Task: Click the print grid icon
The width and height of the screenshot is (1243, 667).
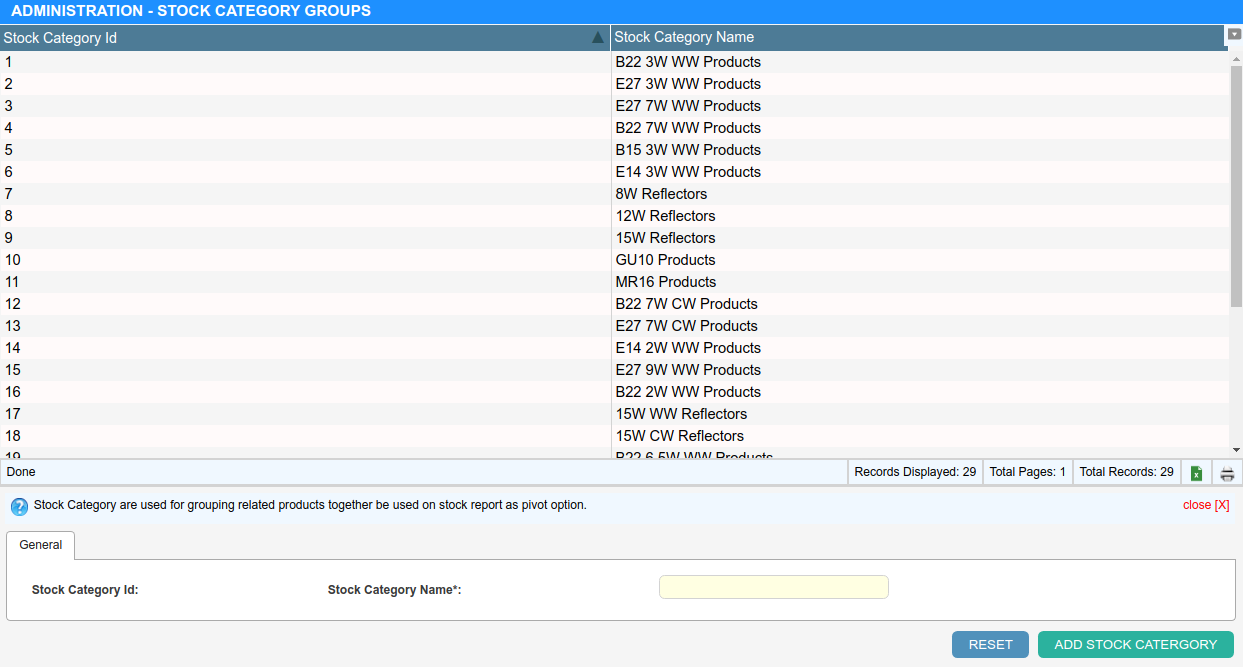Action: coord(1227,473)
